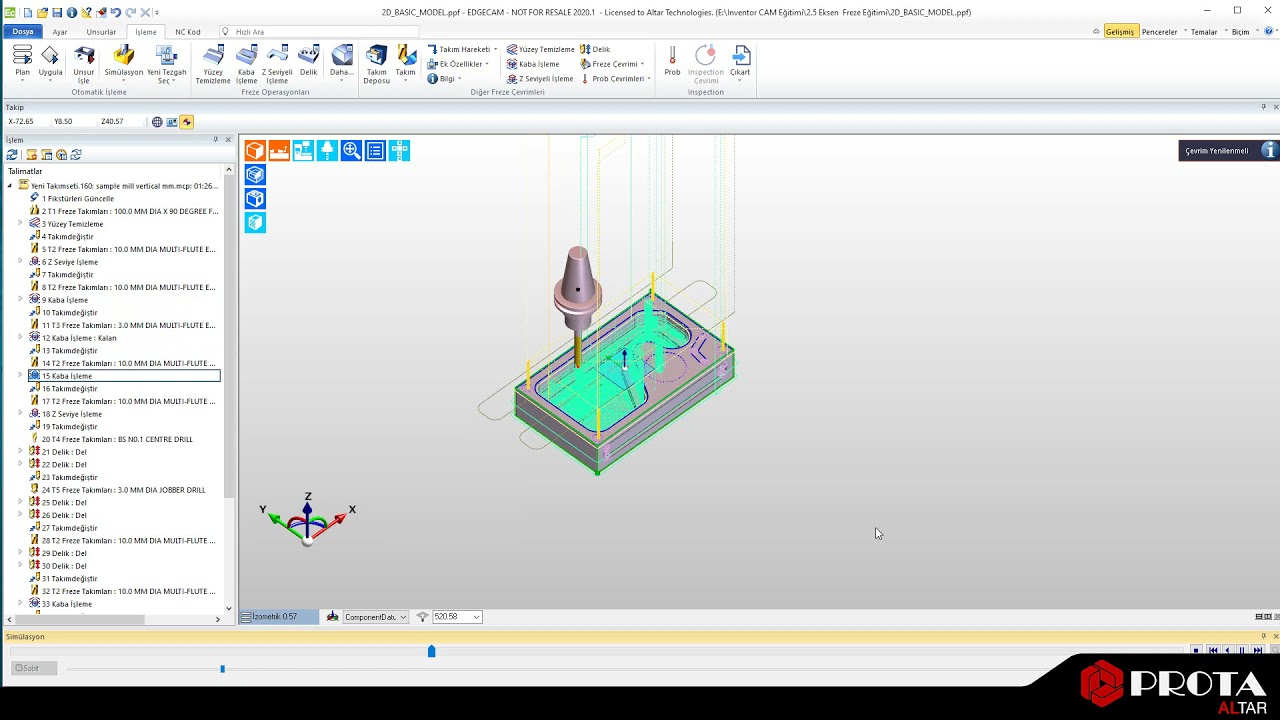Click the simulation stop button
The height and width of the screenshot is (720, 1280).
coord(1196,650)
